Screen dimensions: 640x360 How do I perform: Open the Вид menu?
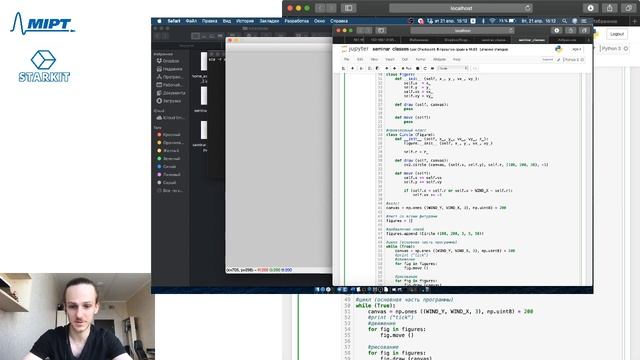click(227, 21)
